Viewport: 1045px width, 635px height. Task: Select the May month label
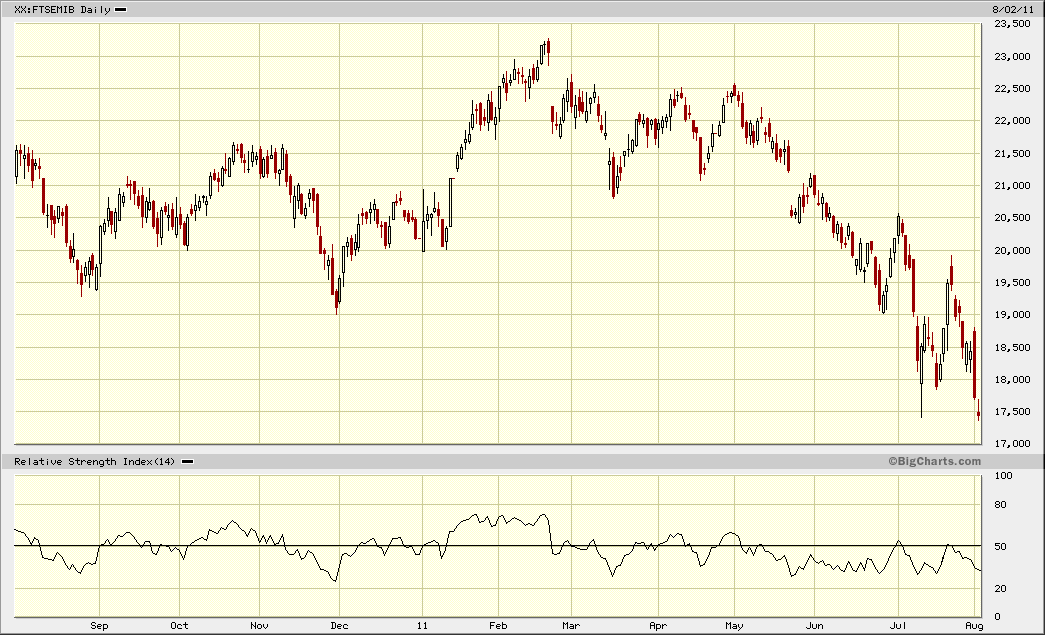click(x=734, y=626)
